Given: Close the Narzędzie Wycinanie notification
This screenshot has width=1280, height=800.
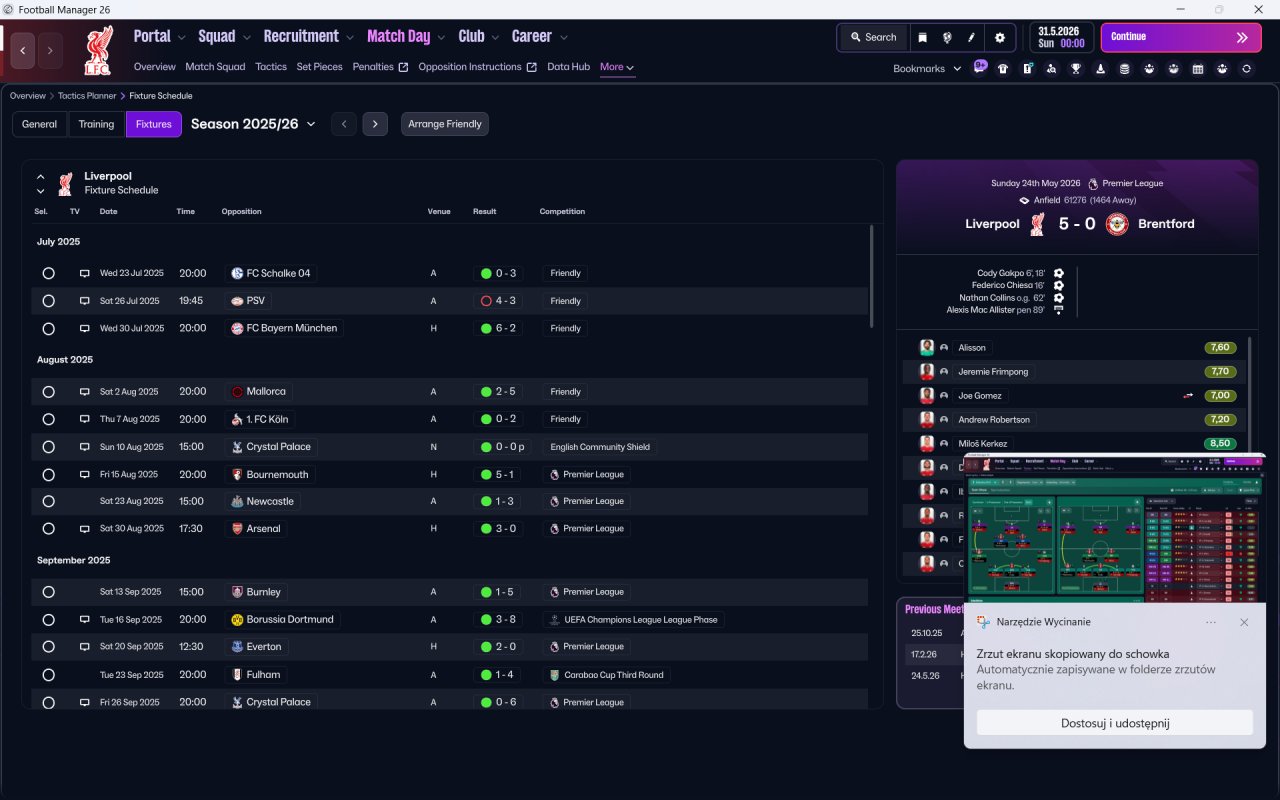Looking at the screenshot, I should 1244,622.
